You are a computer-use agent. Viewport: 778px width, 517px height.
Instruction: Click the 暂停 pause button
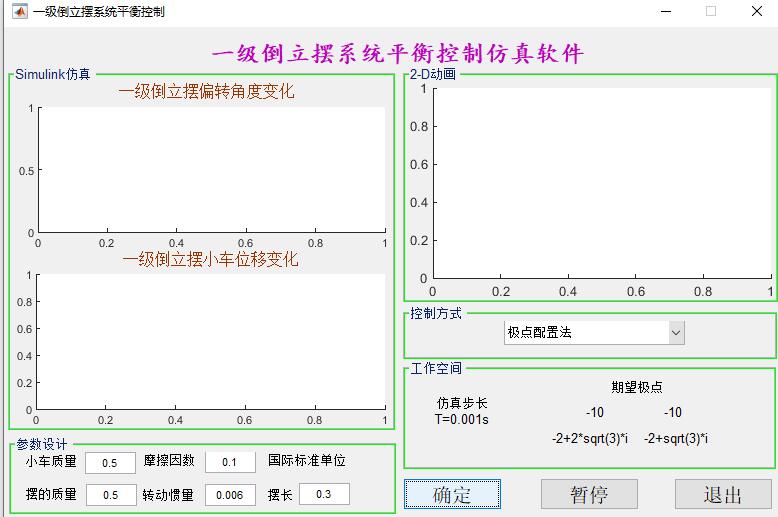point(589,494)
